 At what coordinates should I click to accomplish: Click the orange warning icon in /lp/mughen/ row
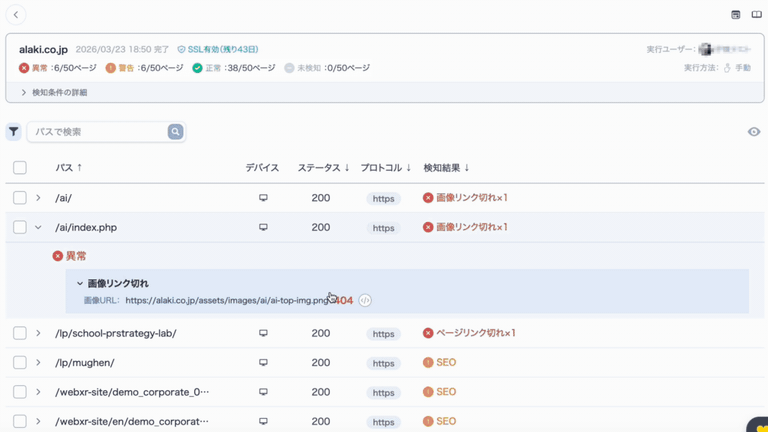coord(428,362)
